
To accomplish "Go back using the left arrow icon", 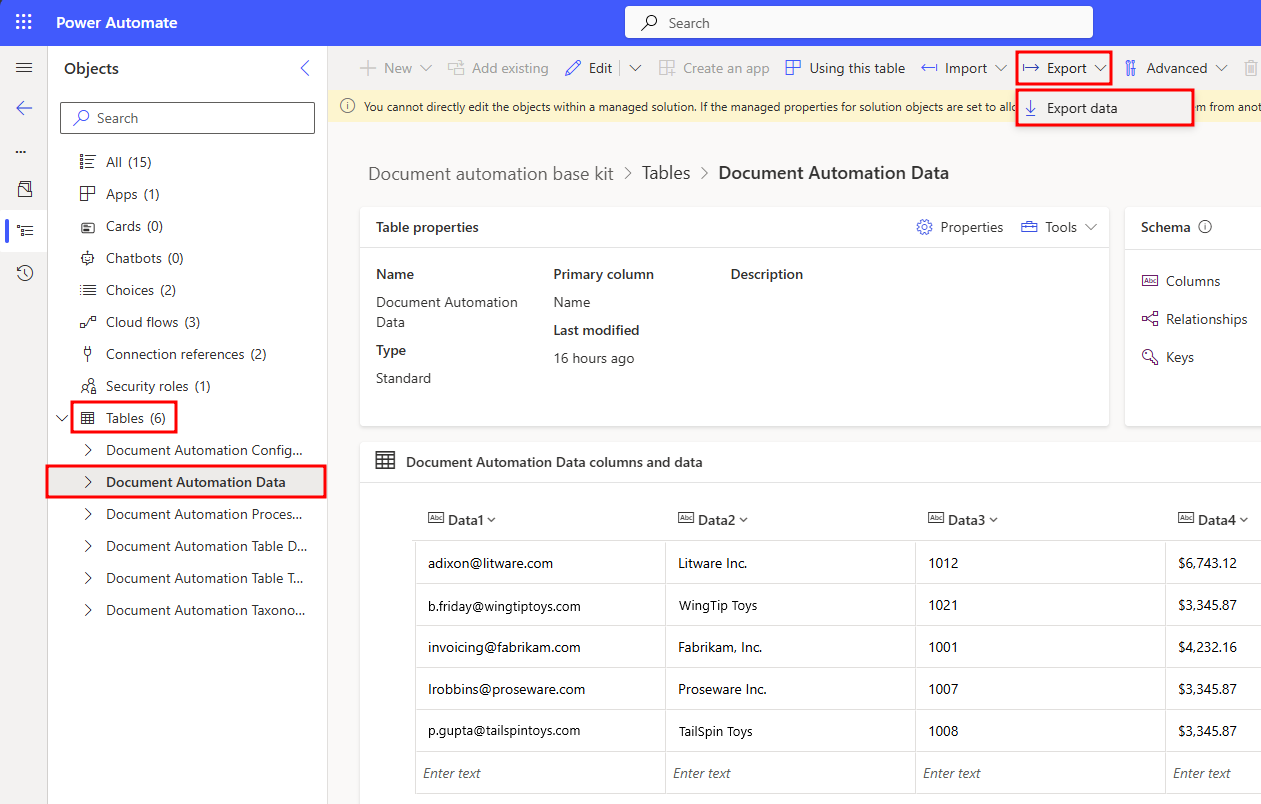I will (24, 108).
